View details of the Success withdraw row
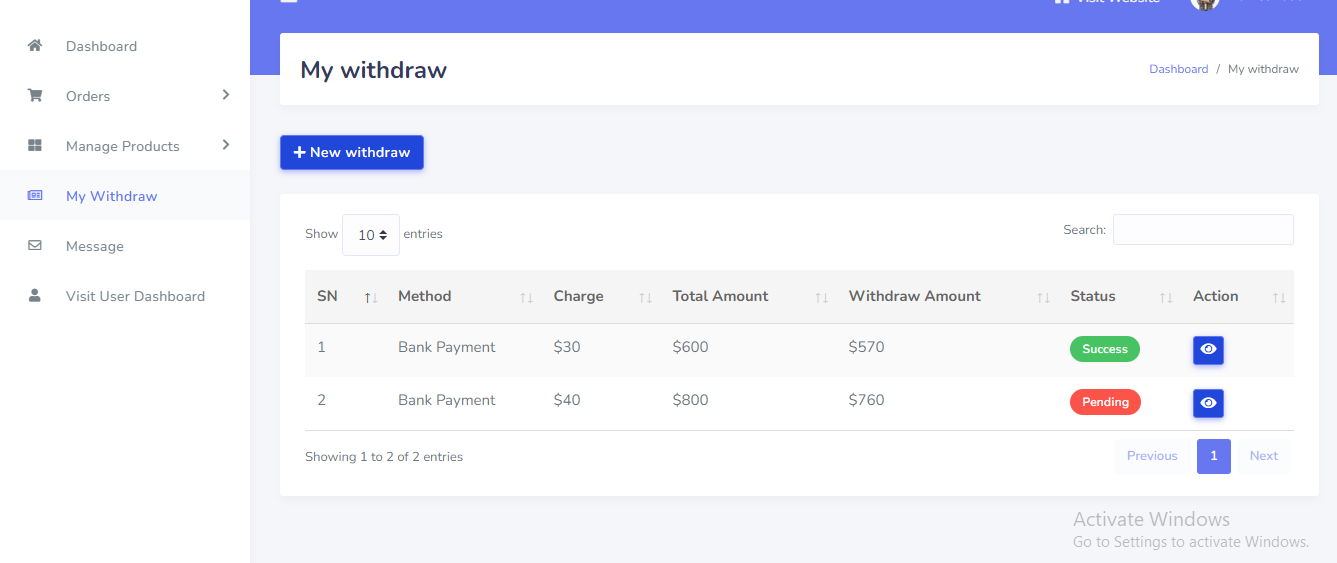The width and height of the screenshot is (1337, 563). 1208,349
